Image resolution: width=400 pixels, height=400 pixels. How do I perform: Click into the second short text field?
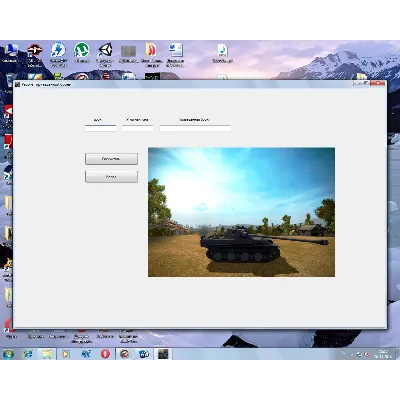137,128
